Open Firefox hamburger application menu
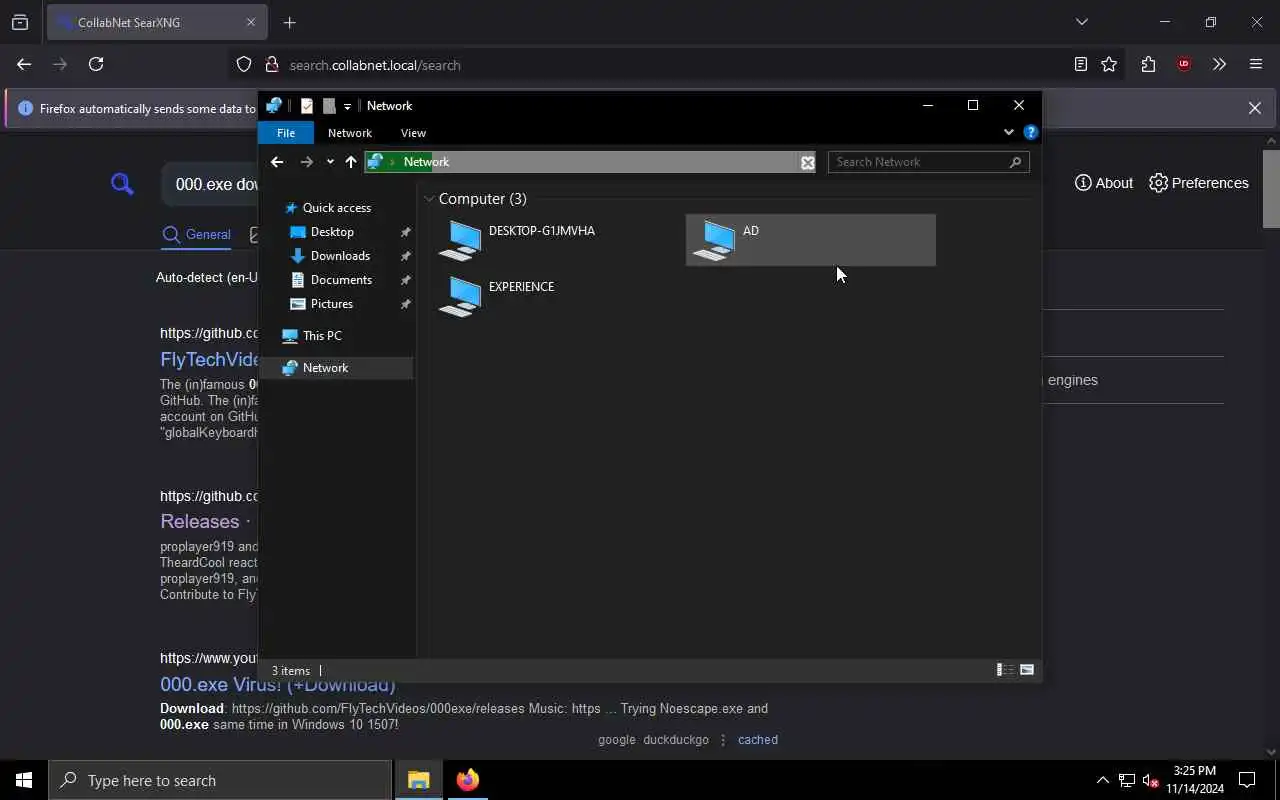 click(x=1256, y=64)
